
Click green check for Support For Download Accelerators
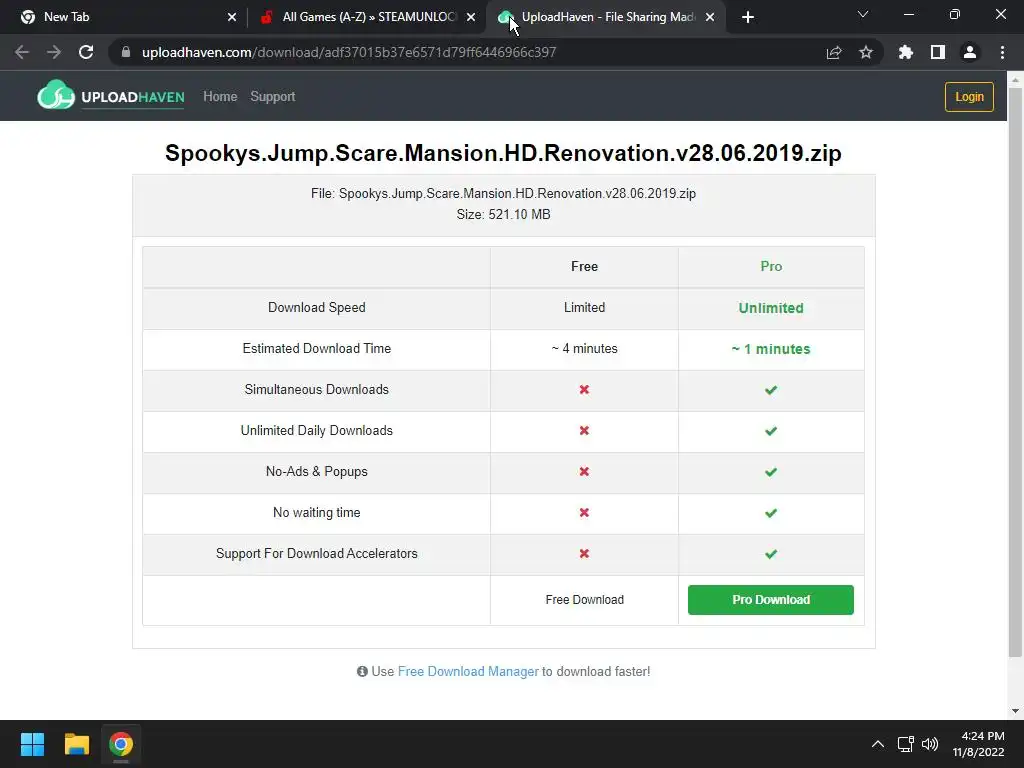(x=771, y=554)
